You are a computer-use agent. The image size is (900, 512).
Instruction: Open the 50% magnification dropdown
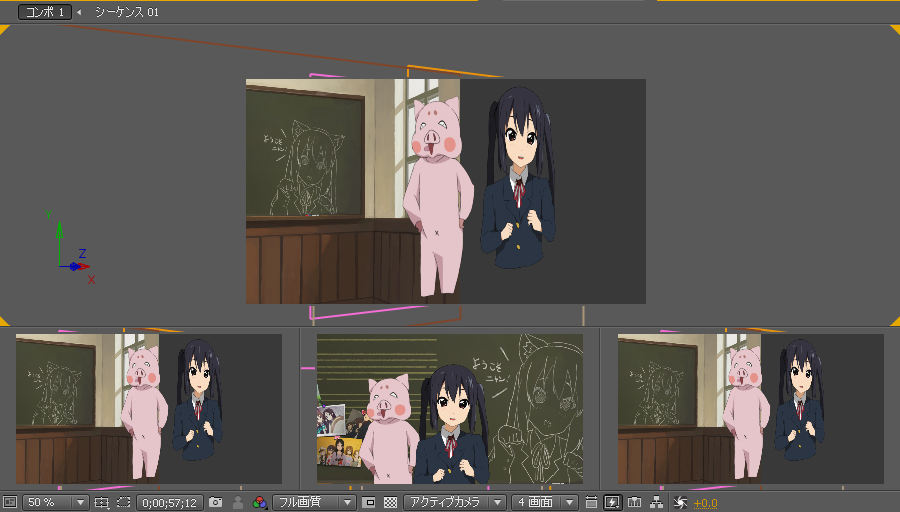[x=55, y=502]
